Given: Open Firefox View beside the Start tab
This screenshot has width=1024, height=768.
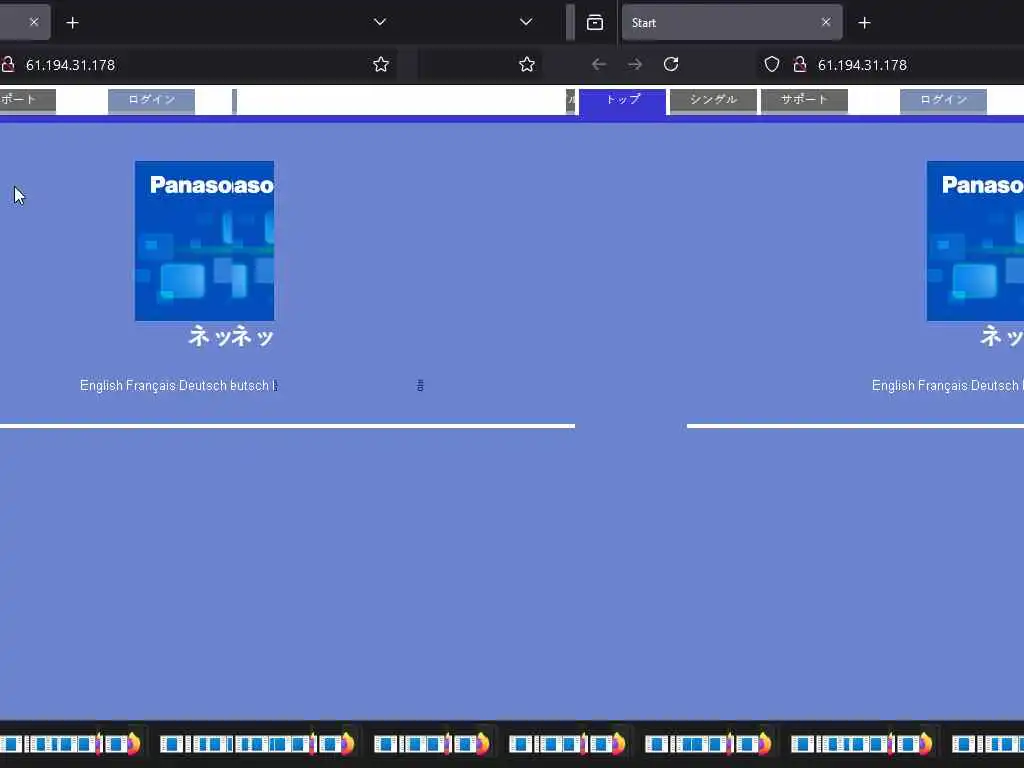Looking at the screenshot, I should point(594,23).
